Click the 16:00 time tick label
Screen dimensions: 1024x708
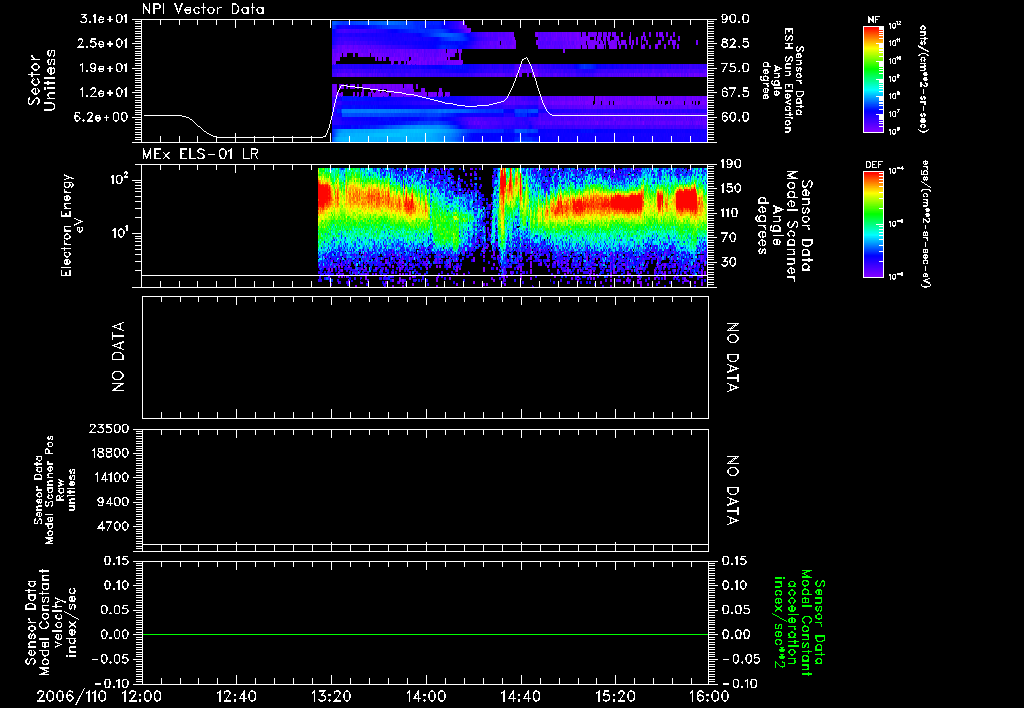[710, 696]
